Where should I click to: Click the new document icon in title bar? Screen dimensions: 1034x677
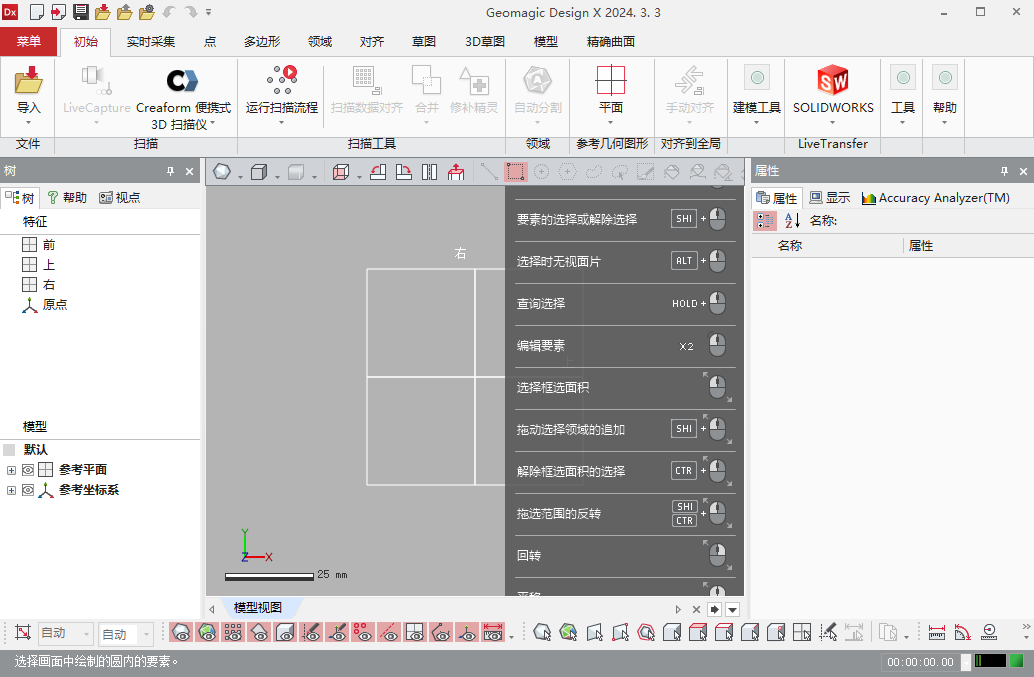tap(37, 12)
